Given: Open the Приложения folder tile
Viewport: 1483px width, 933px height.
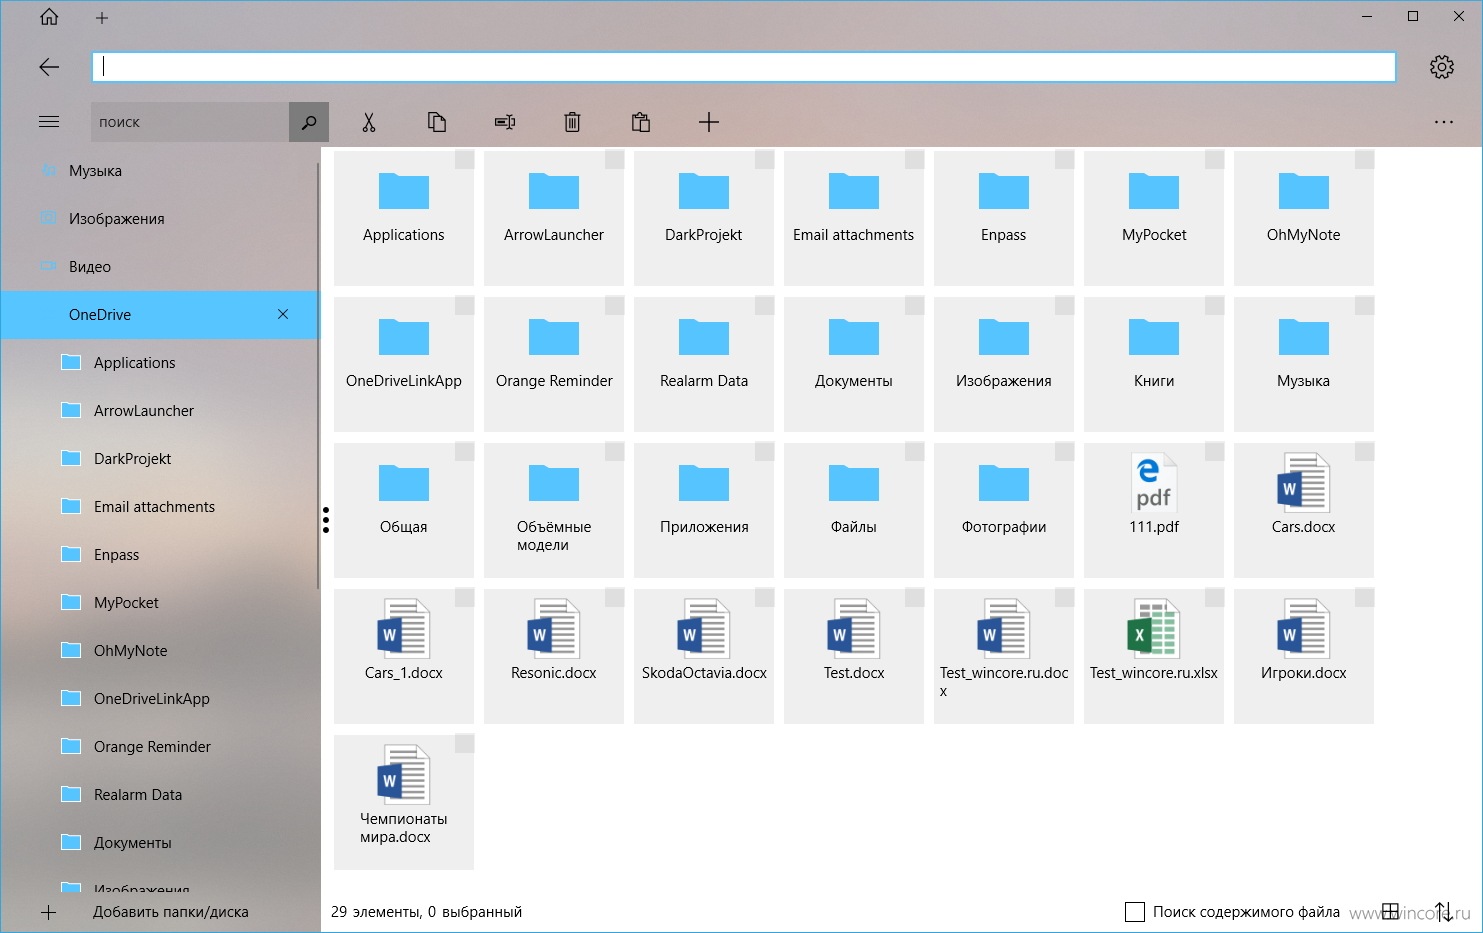Looking at the screenshot, I should click(704, 509).
